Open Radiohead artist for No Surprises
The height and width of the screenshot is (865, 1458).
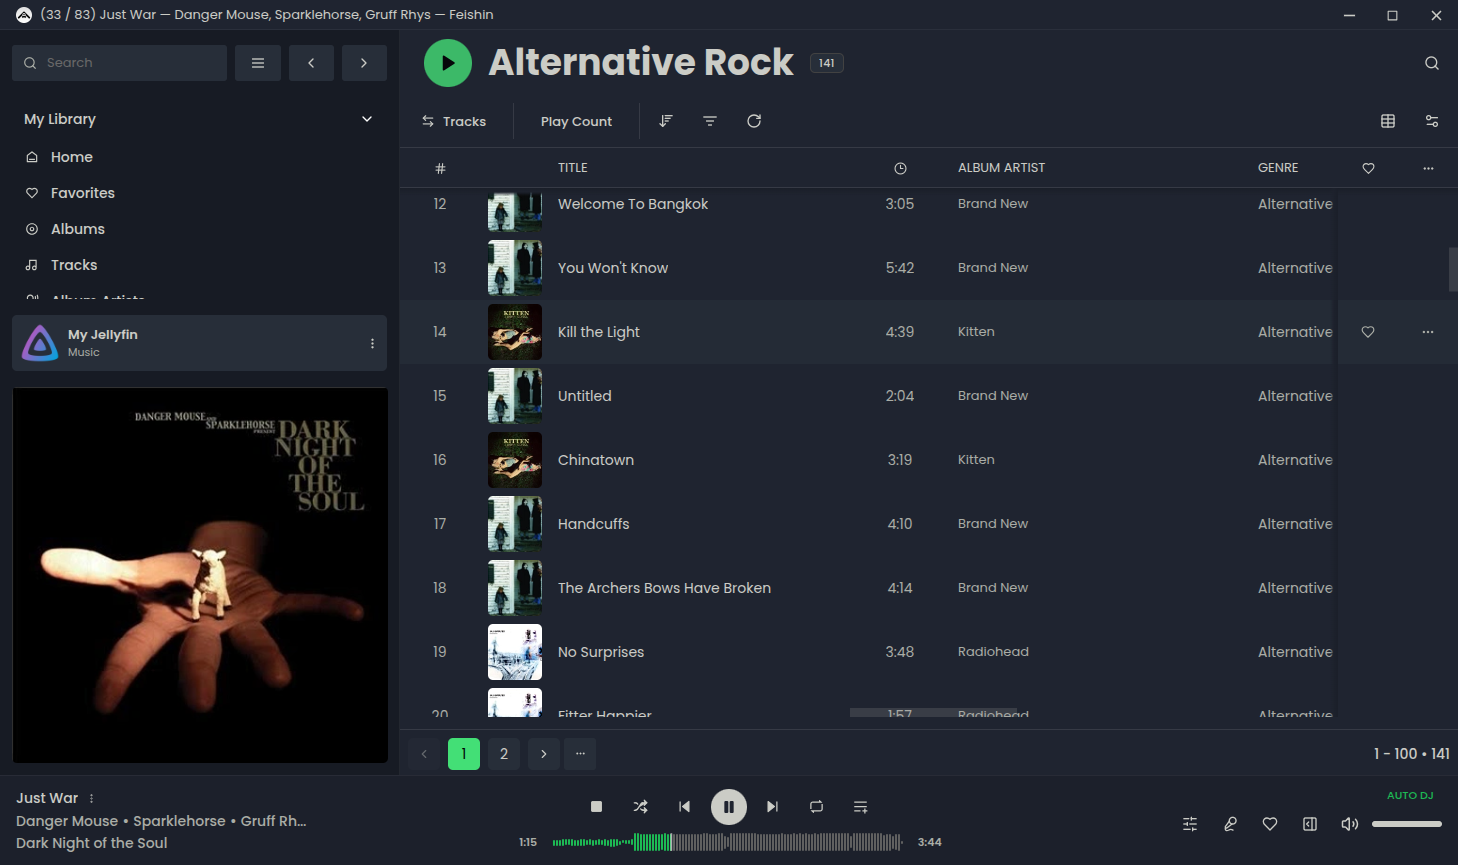pos(993,652)
